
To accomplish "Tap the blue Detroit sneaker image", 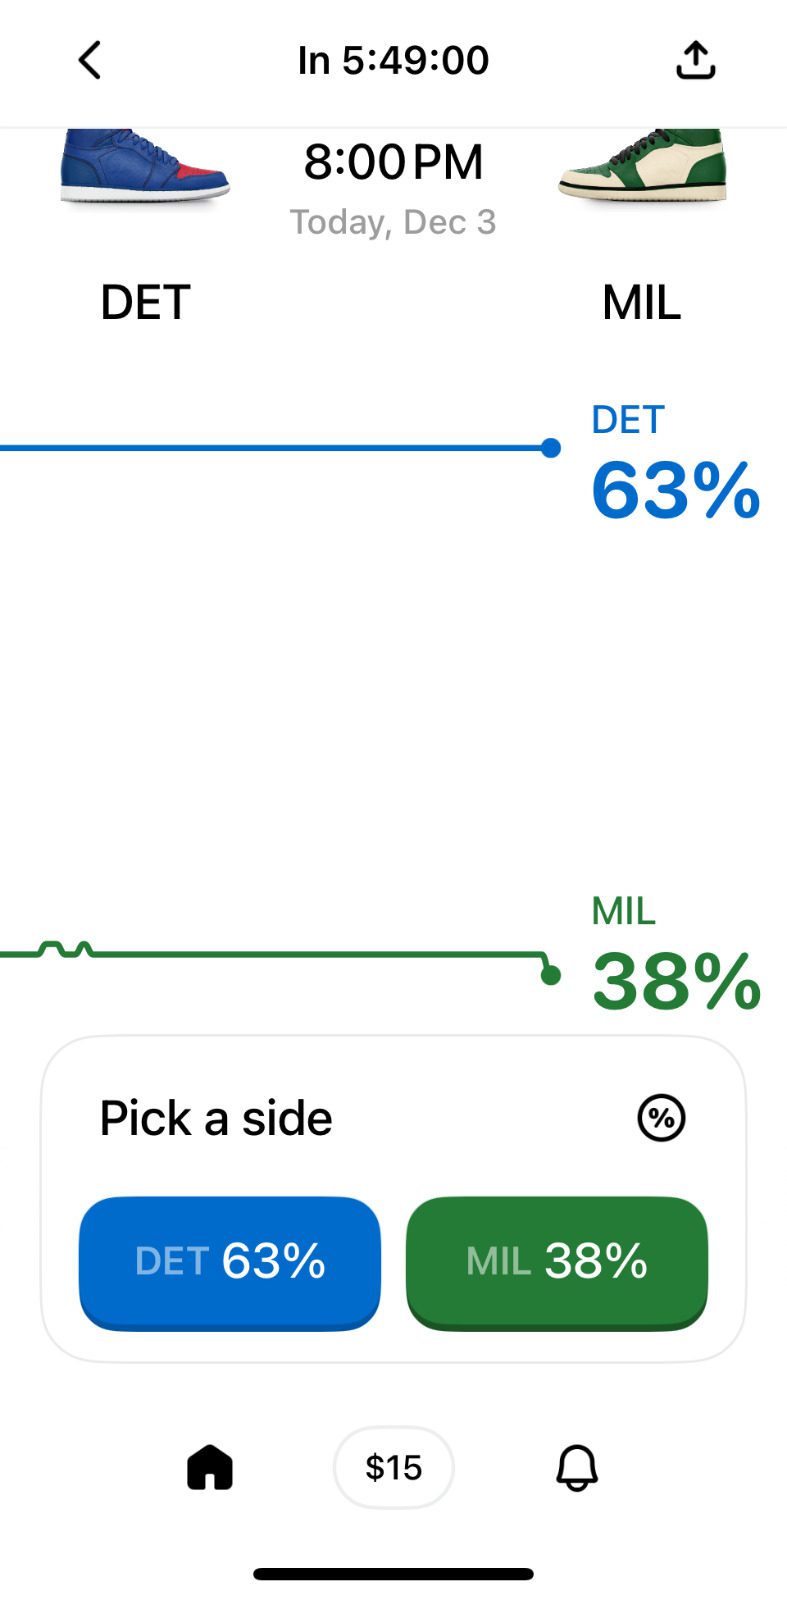I will pyautogui.click(x=145, y=166).
